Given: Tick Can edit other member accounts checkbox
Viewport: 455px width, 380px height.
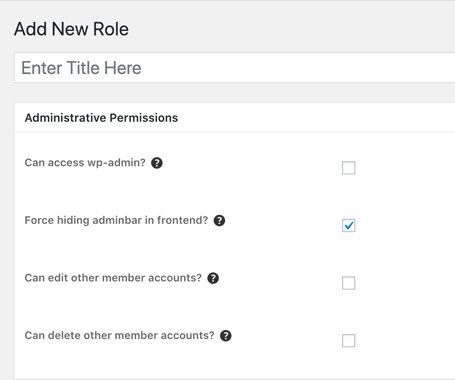Looking at the screenshot, I should [348, 283].
